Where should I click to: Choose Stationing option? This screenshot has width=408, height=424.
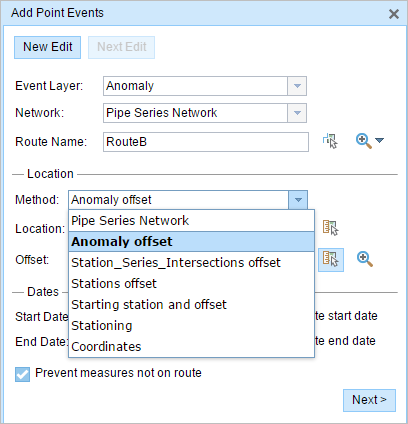pyautogui.click(x=191, y=326)
